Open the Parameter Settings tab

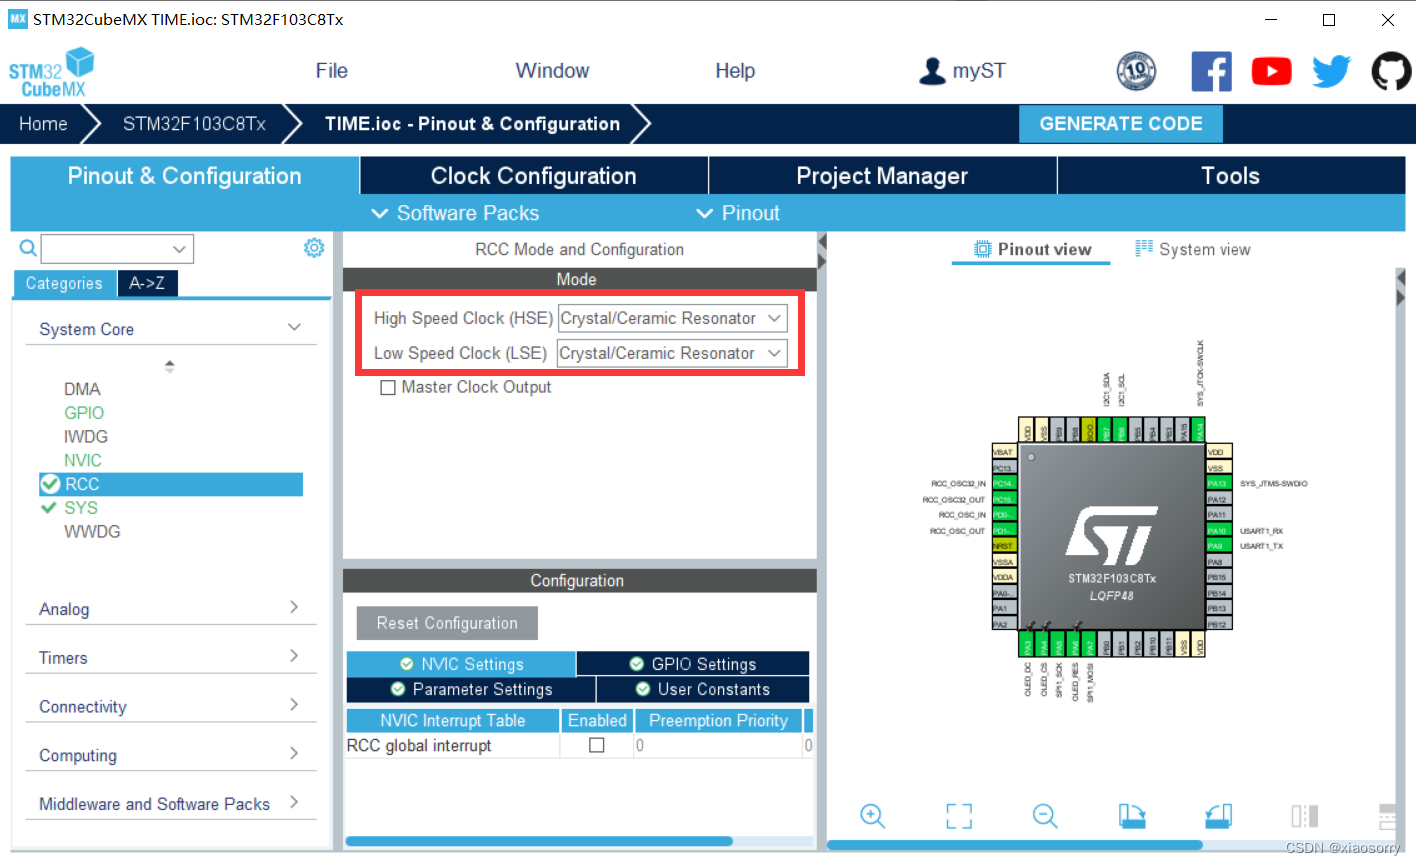(471, 689)
